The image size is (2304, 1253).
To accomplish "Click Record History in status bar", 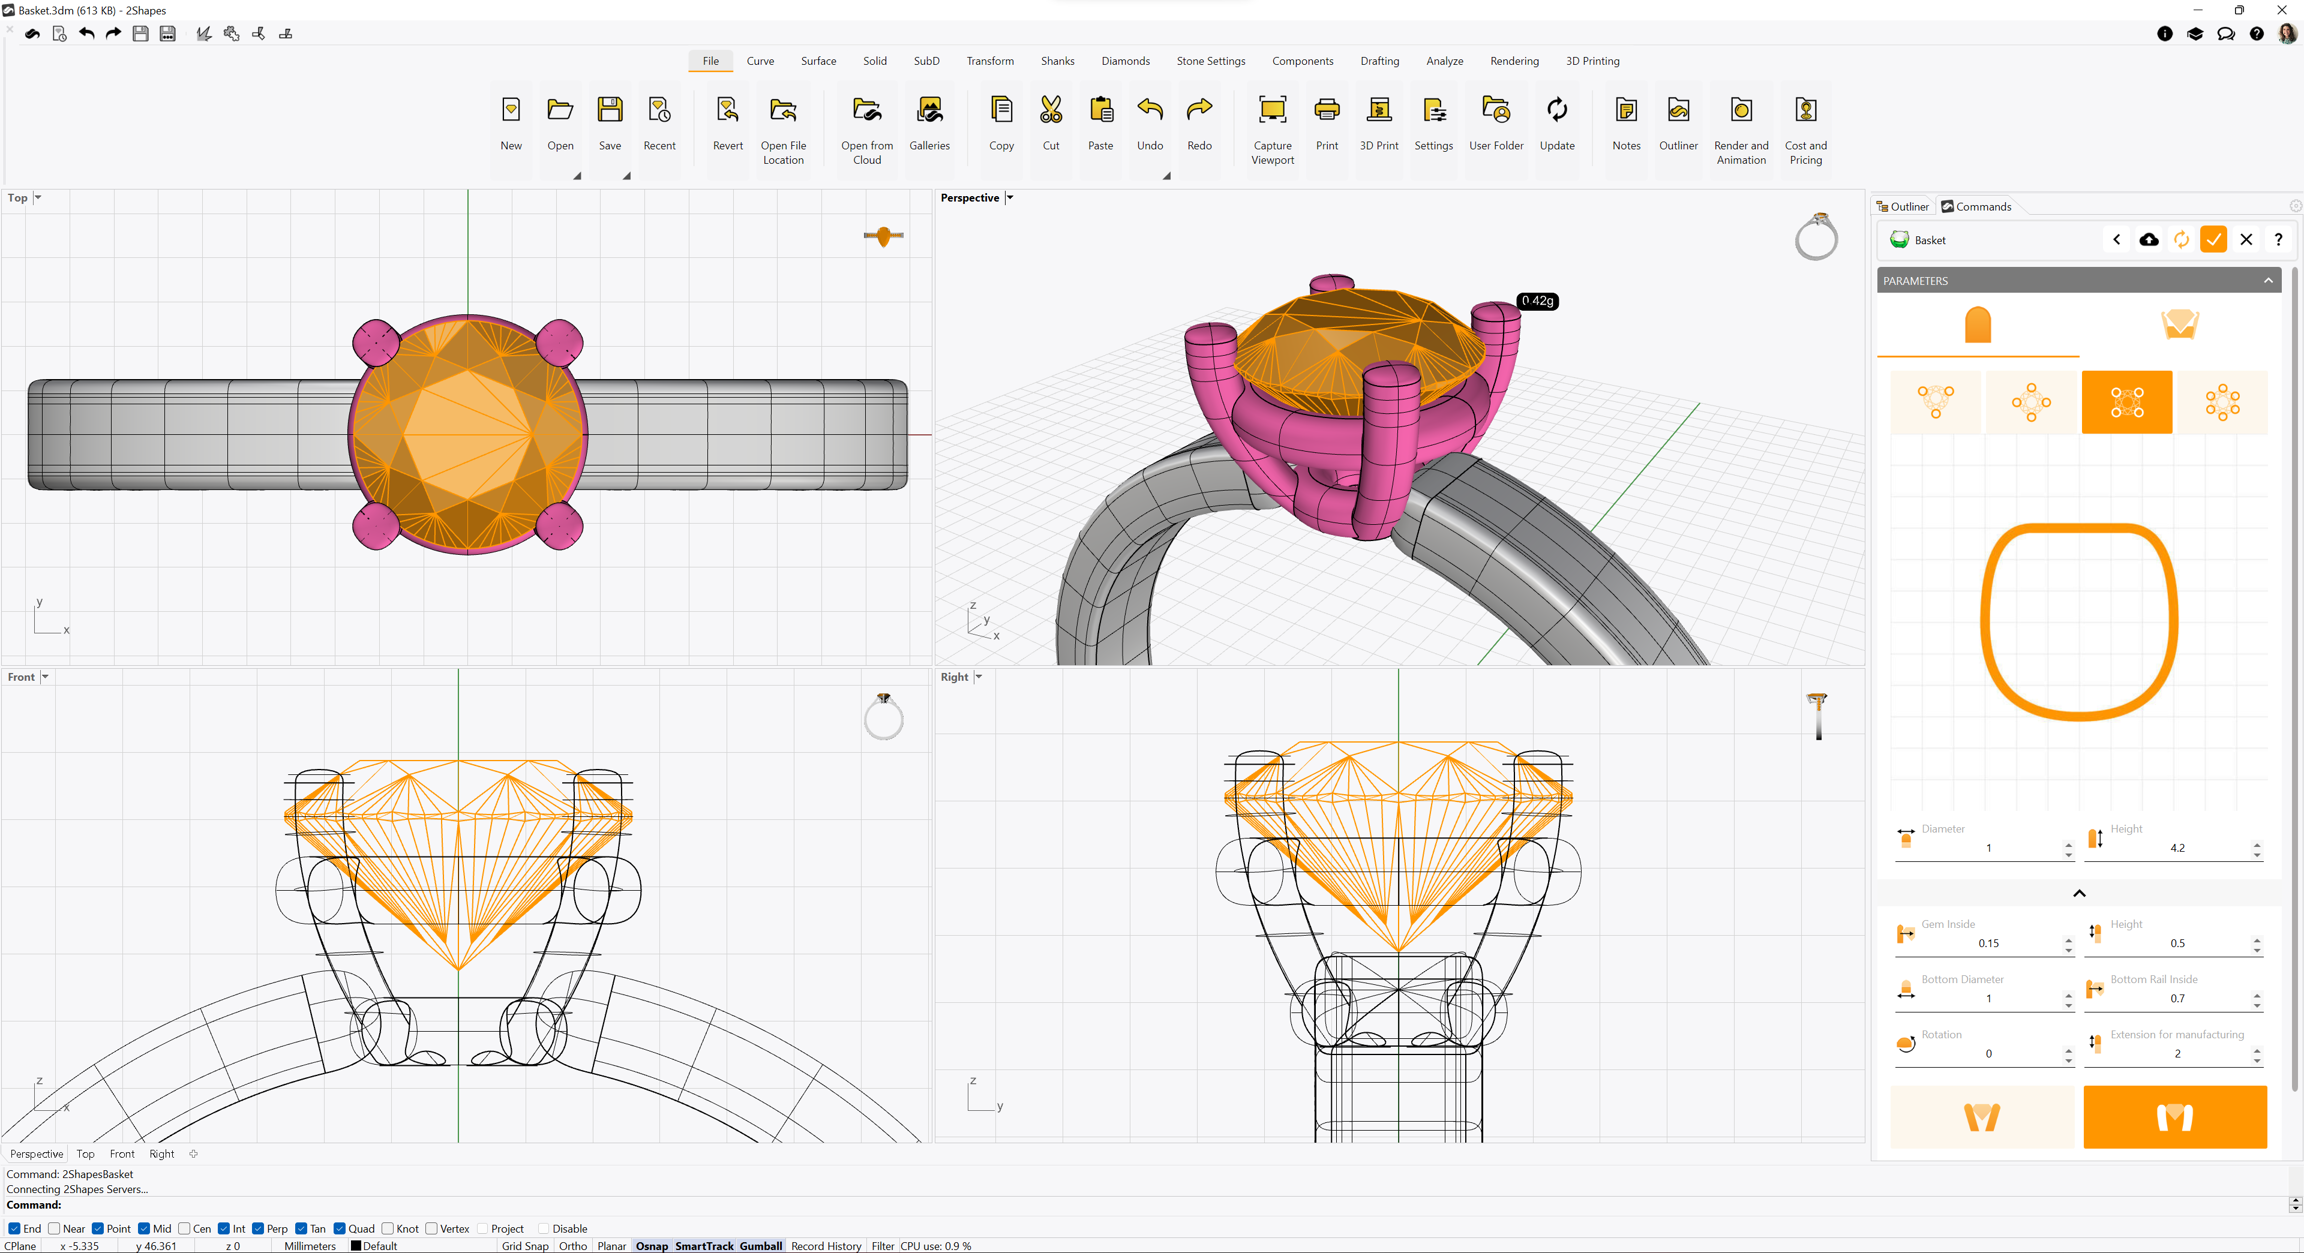I will point(825,1246).
